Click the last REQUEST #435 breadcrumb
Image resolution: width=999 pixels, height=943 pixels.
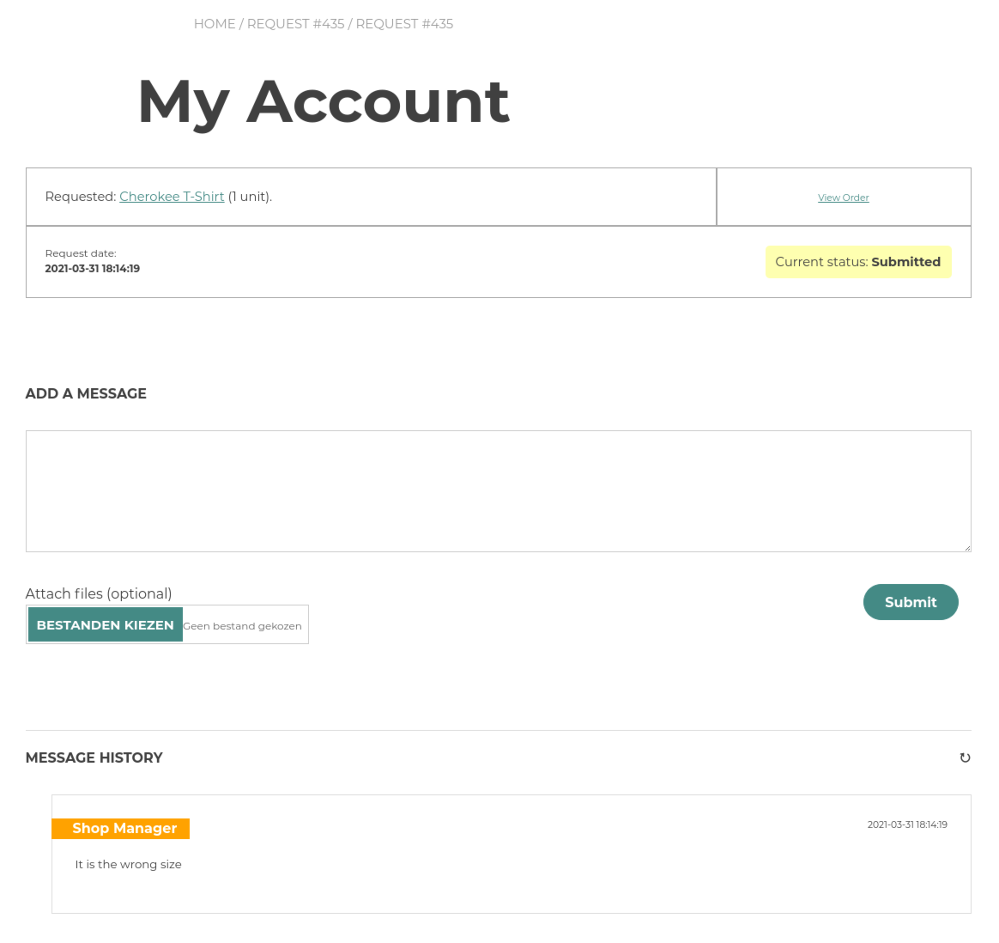click(x=404, y=24)
